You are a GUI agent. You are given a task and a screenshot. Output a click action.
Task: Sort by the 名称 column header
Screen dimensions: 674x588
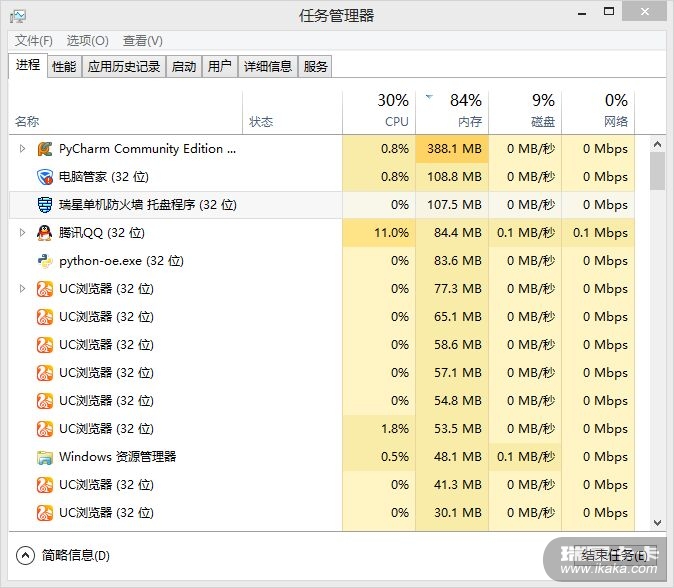click(126, 113)
